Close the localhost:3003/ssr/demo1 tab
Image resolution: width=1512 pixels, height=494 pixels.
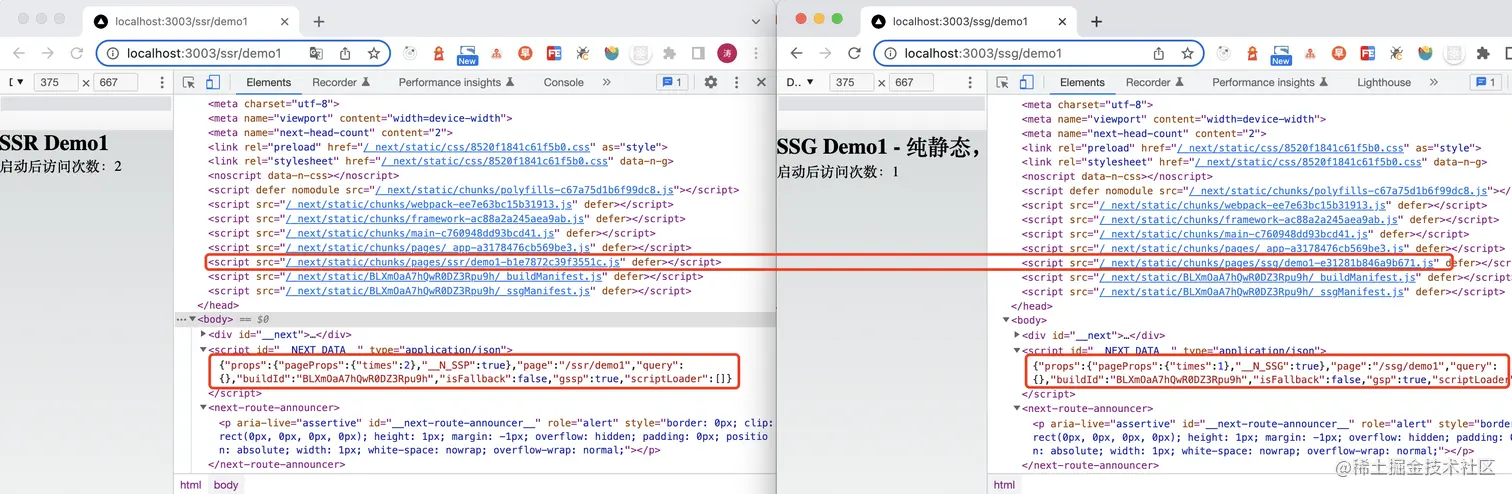[x=285, y=21]
